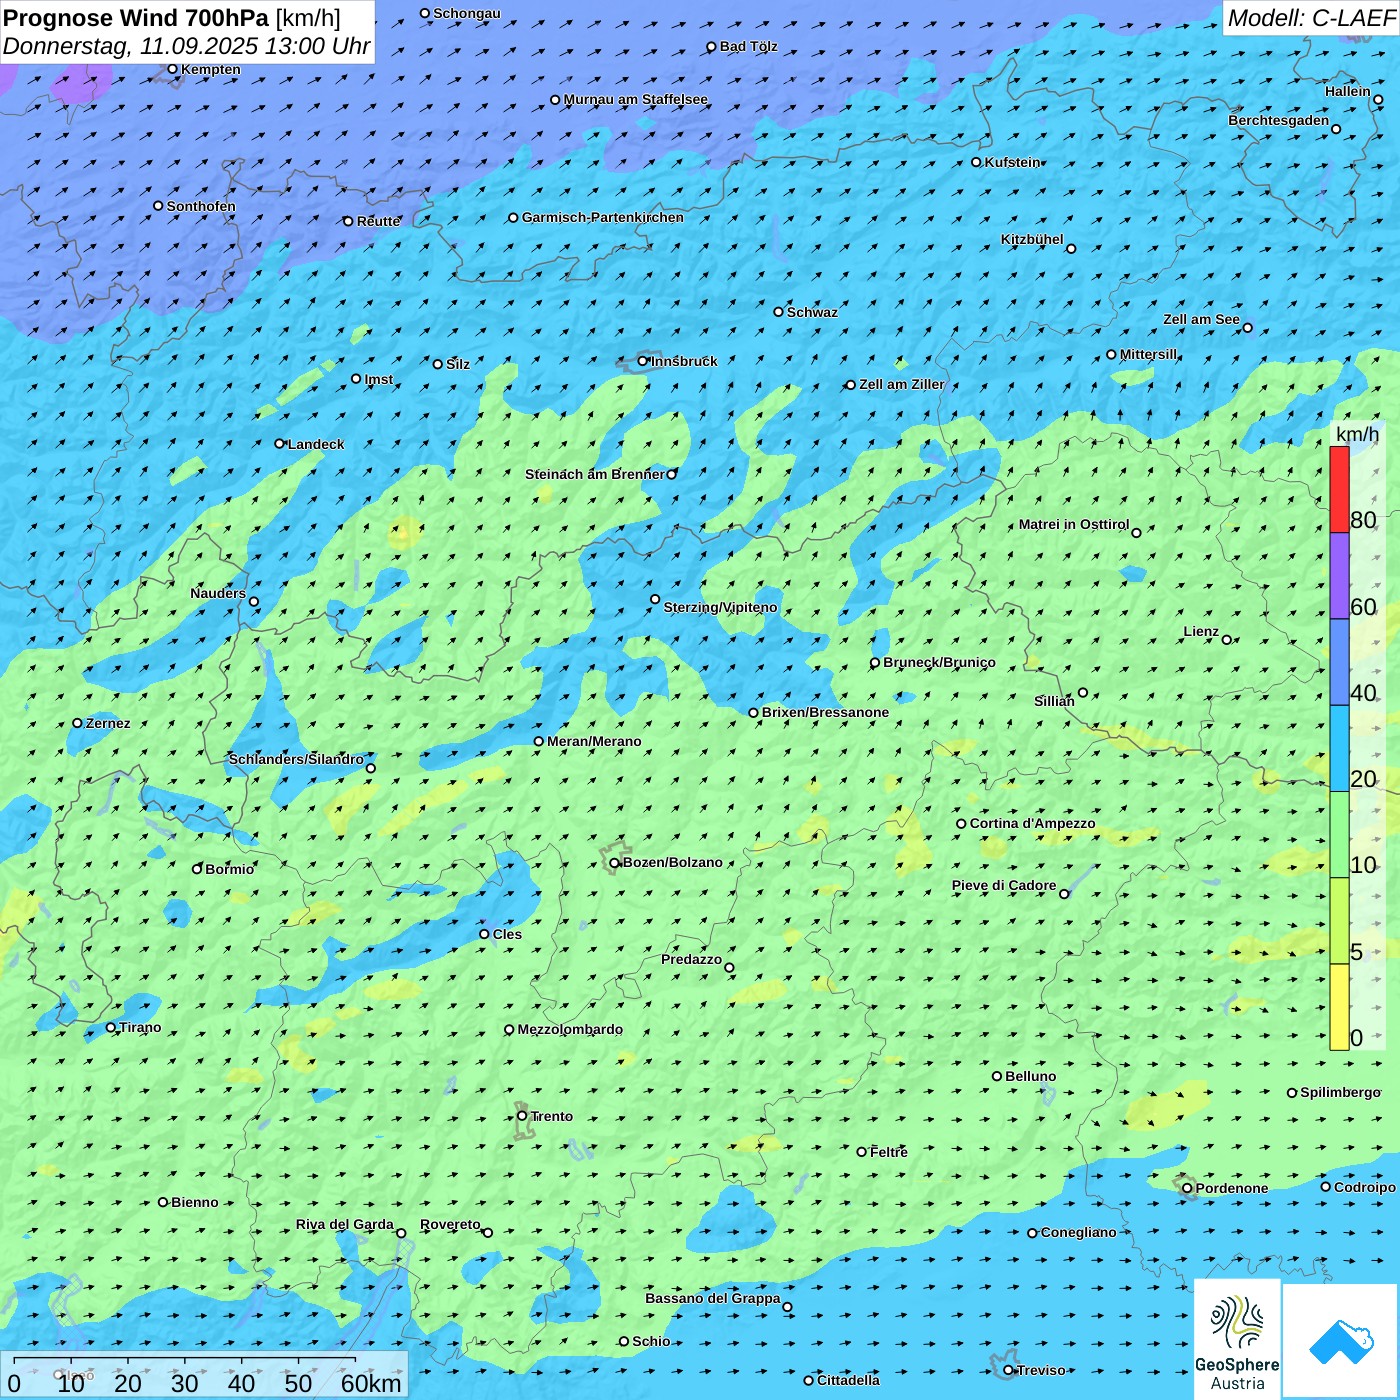Click the Trento location marker
The height and width of the screenshot is (1400, 1400).
(522, 1116)
